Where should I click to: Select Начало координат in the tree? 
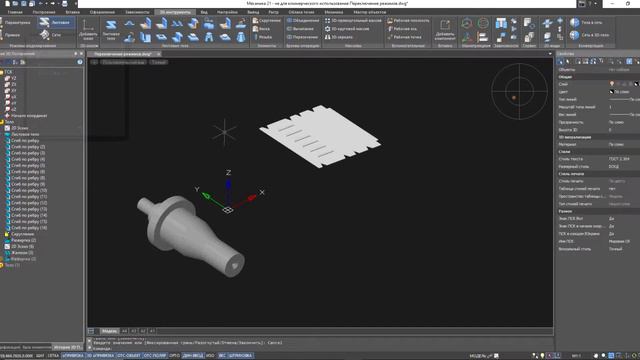click(29, 116)
